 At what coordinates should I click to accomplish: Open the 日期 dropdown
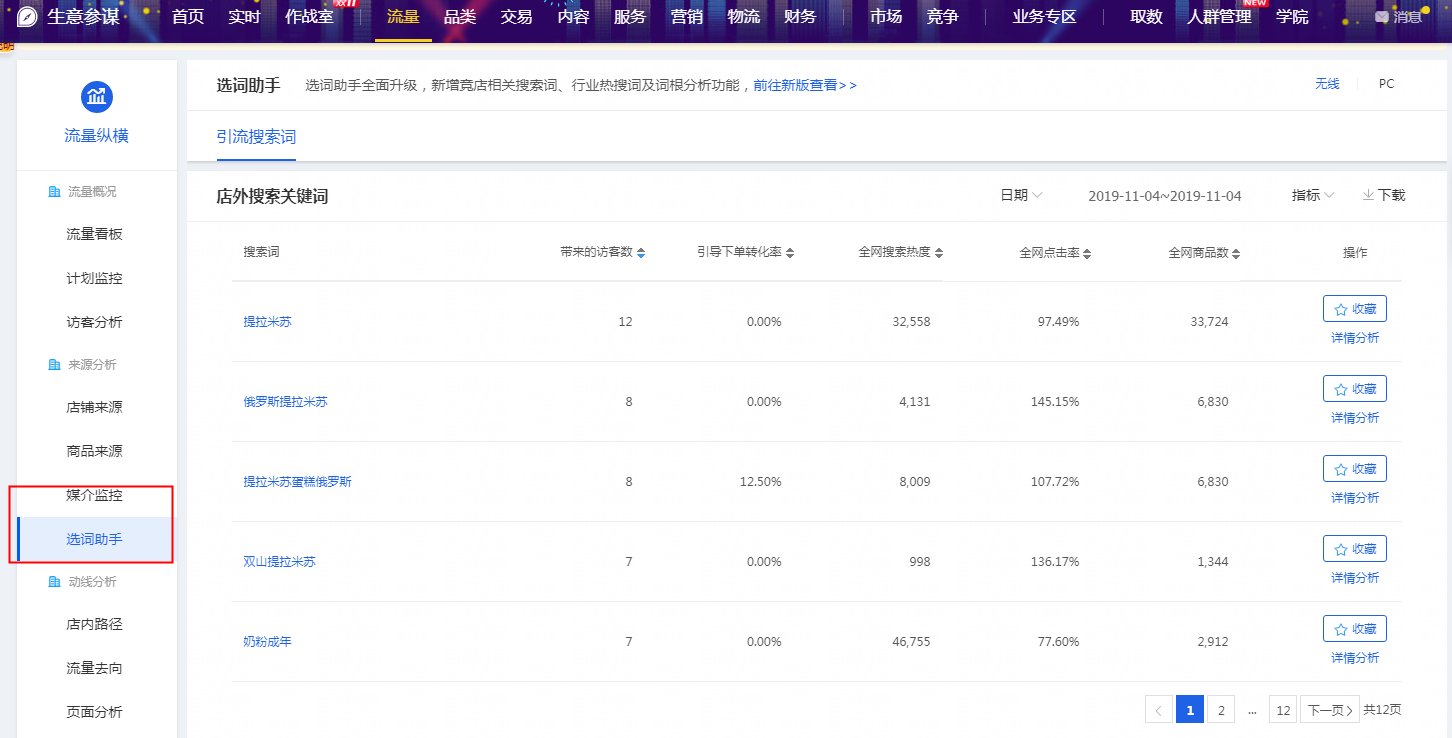(1021, 195)
